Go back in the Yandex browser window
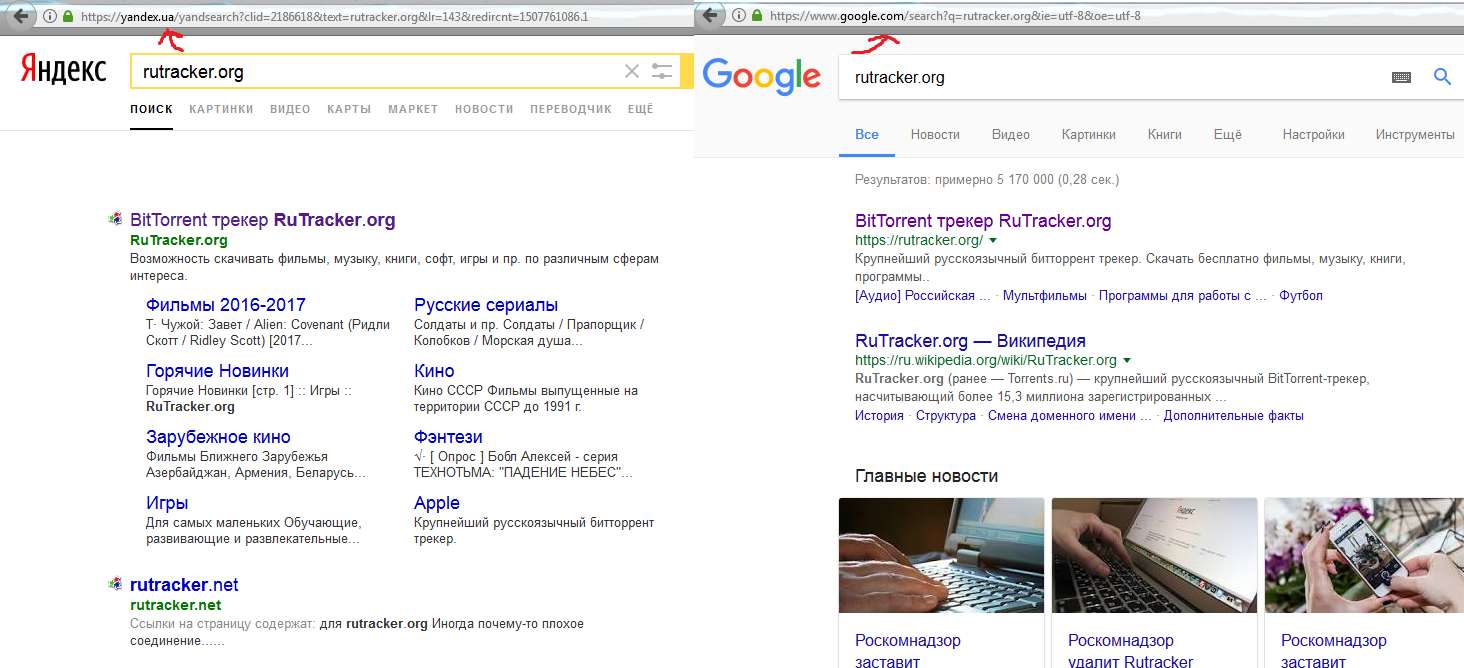This screenshot has height=668, width=1464. (20, 16)
